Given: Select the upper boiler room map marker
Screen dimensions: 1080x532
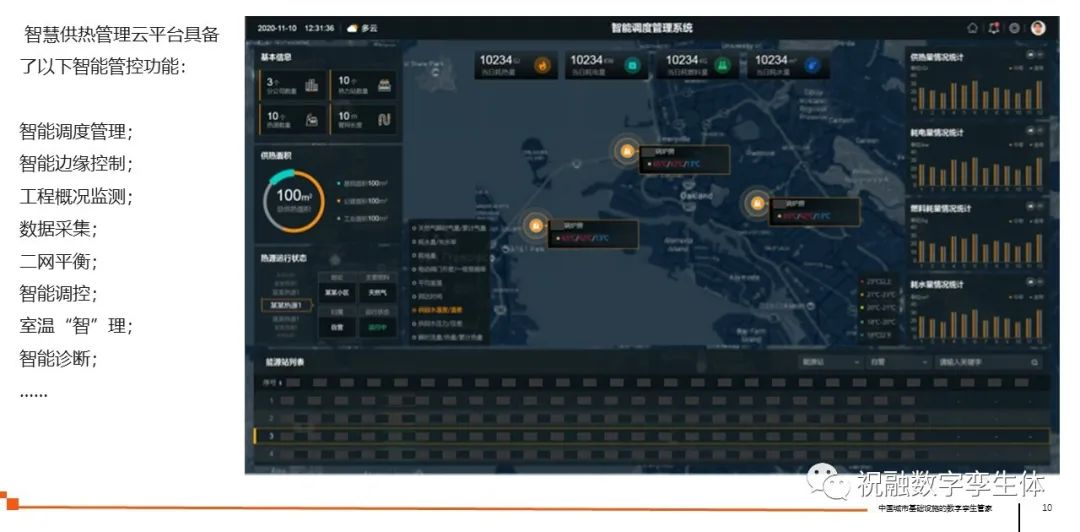Looking at the screenshot, I should coord(626,151).
